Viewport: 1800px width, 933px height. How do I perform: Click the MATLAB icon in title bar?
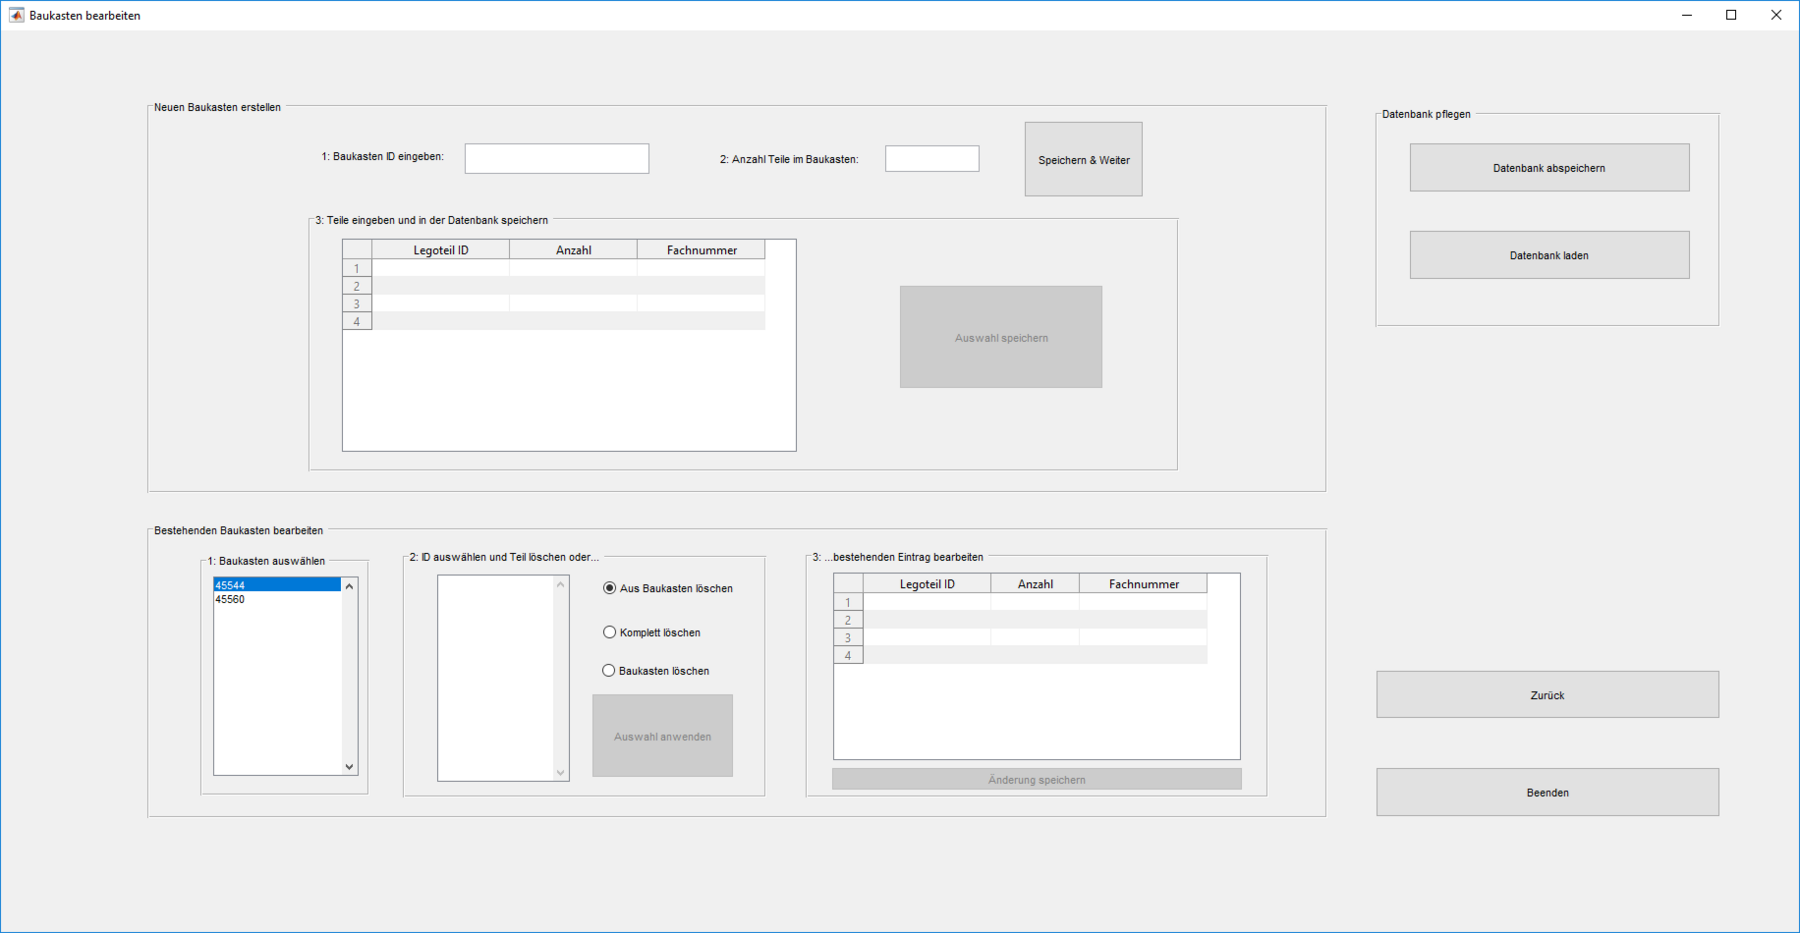pos(16,15)
